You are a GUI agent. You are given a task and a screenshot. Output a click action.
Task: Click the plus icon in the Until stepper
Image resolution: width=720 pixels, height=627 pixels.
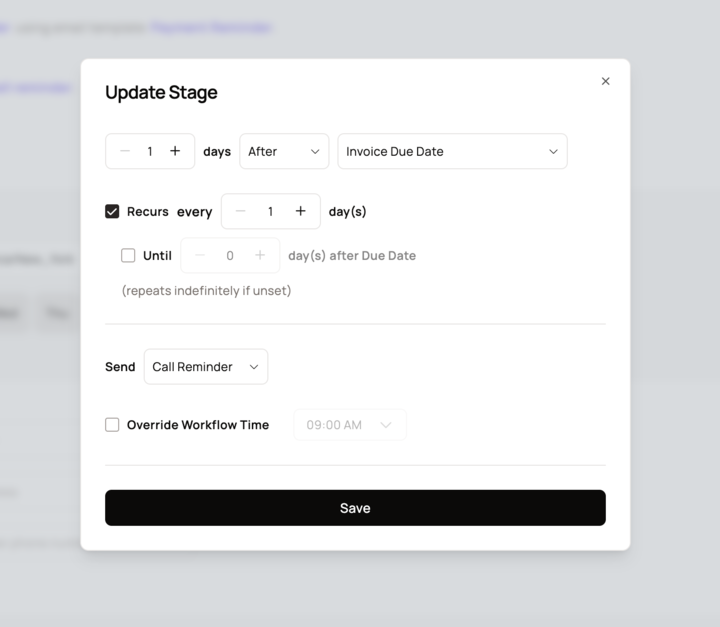[260, 255]
